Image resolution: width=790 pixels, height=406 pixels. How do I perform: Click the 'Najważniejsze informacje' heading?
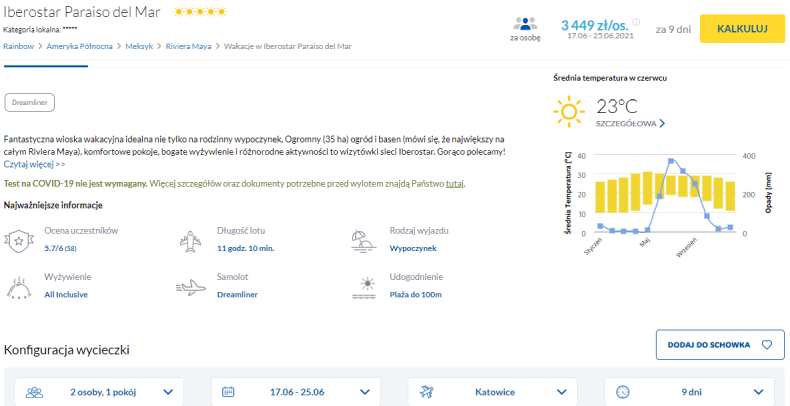click(x=53, y=205)
